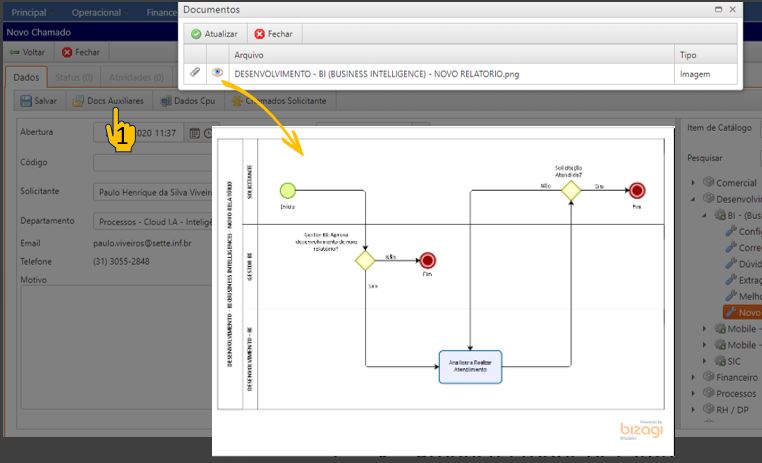Switch to the Dados tab
The width and height of the screenshot is (762, 463).
pyautogui.click(x=27, y=77)
